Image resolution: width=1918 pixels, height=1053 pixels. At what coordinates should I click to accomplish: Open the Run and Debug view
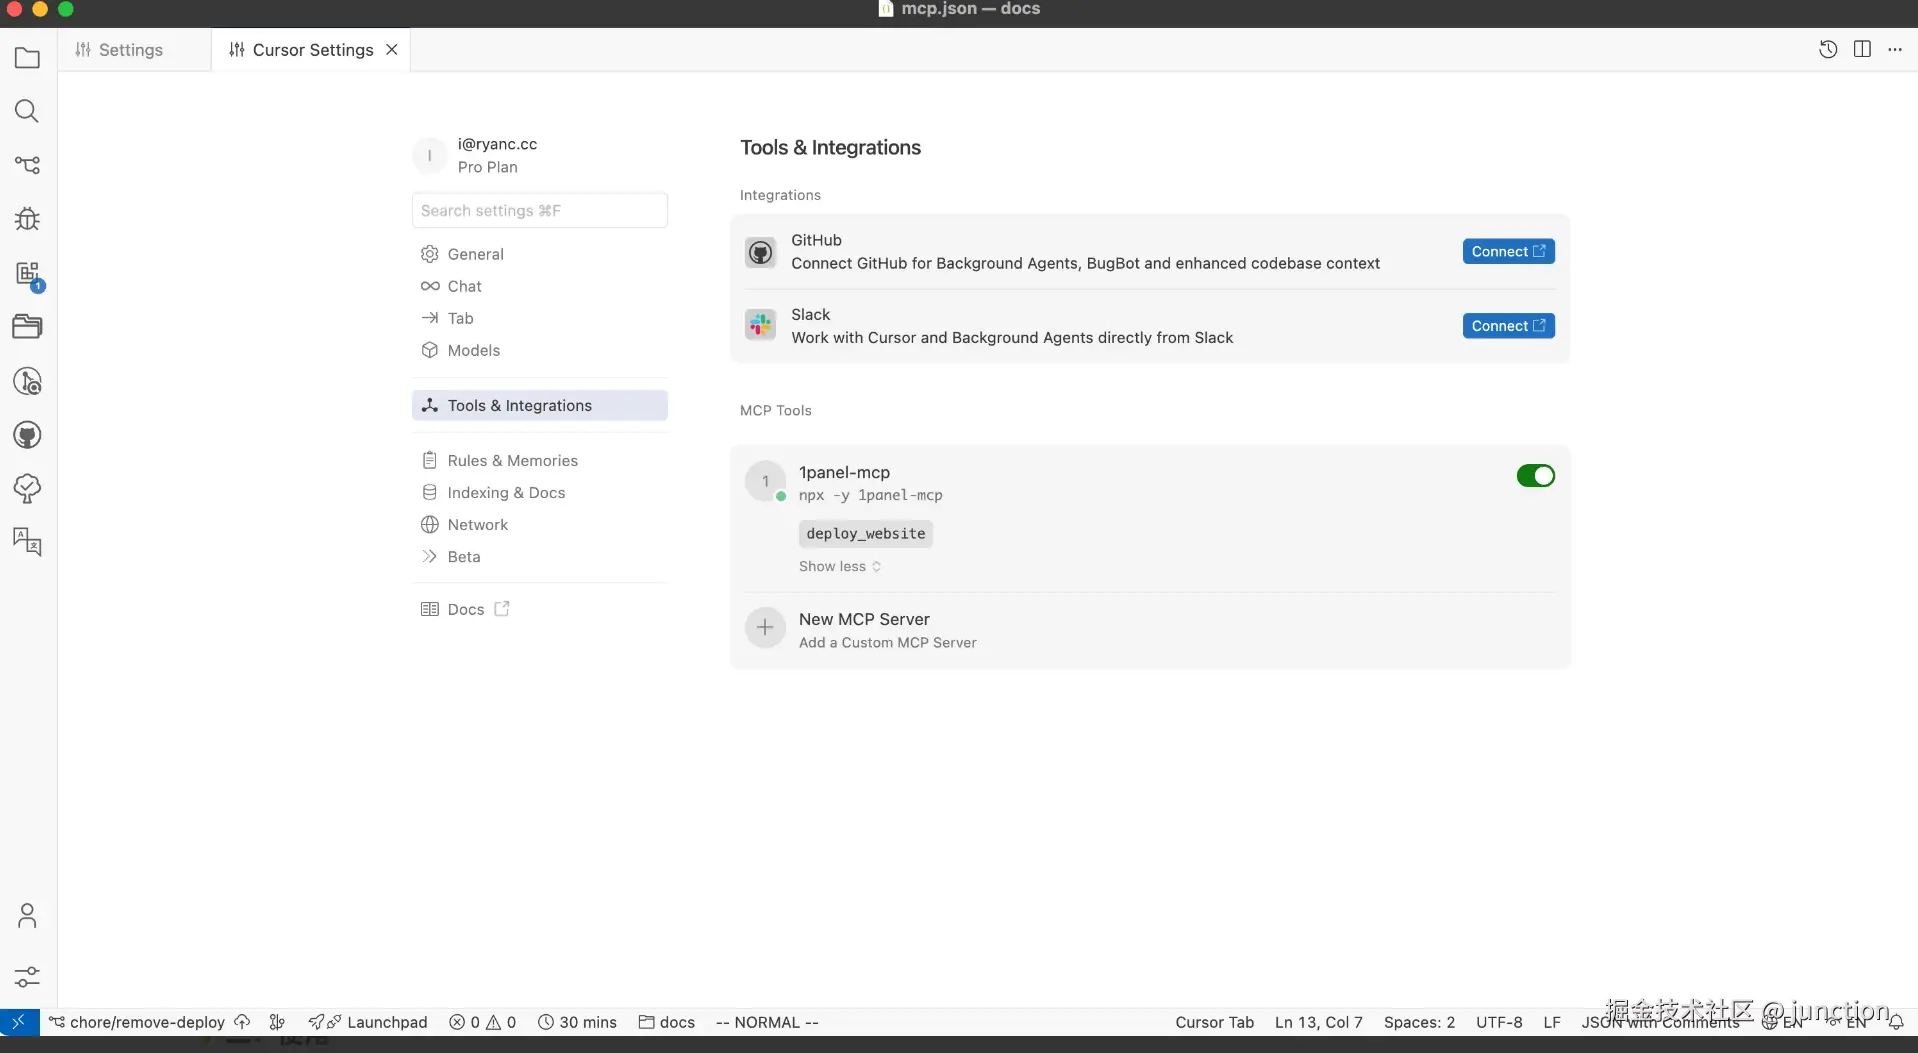[x=27, y=219]
